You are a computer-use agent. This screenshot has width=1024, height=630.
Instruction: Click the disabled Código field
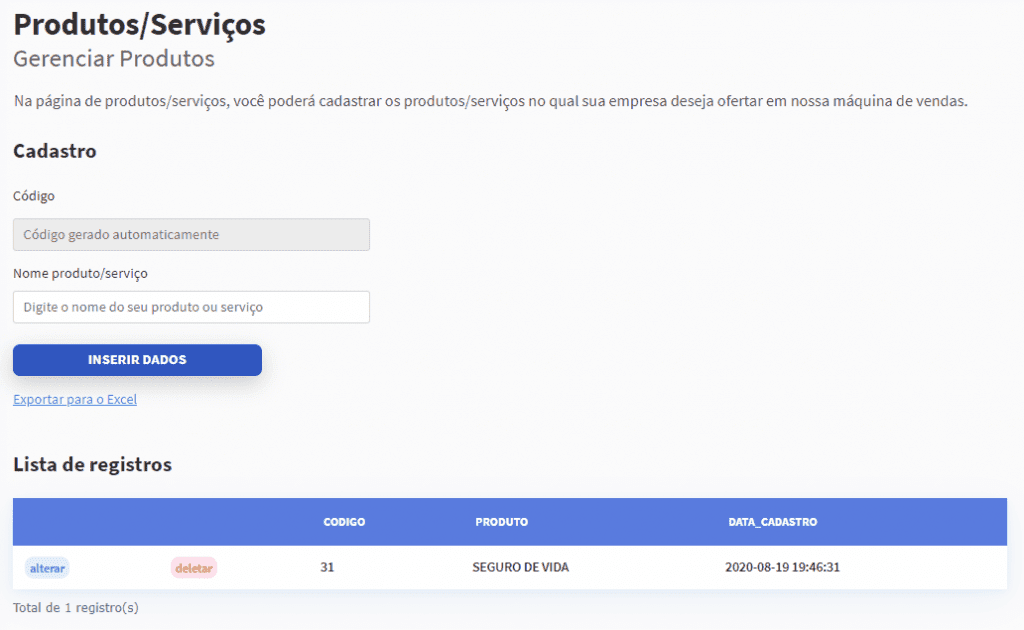click(191, 234)
